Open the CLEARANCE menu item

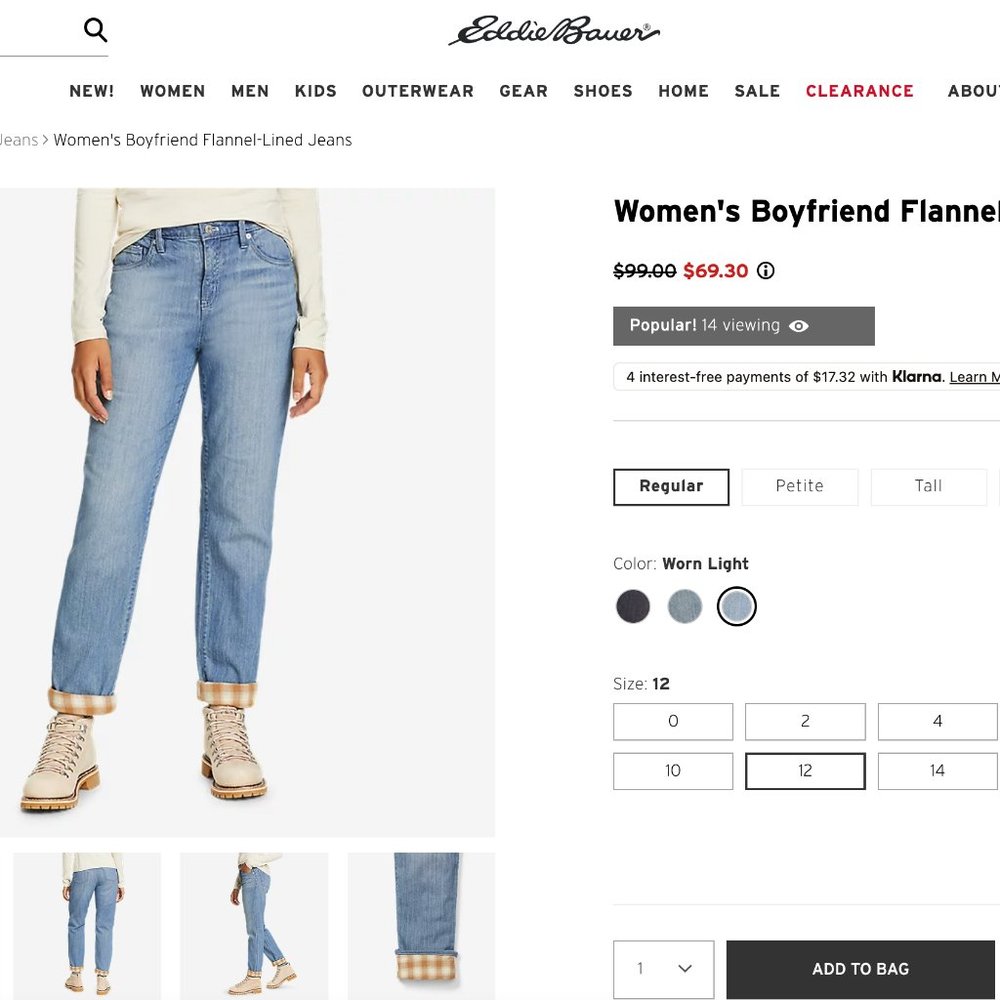(x=860, y=91)
